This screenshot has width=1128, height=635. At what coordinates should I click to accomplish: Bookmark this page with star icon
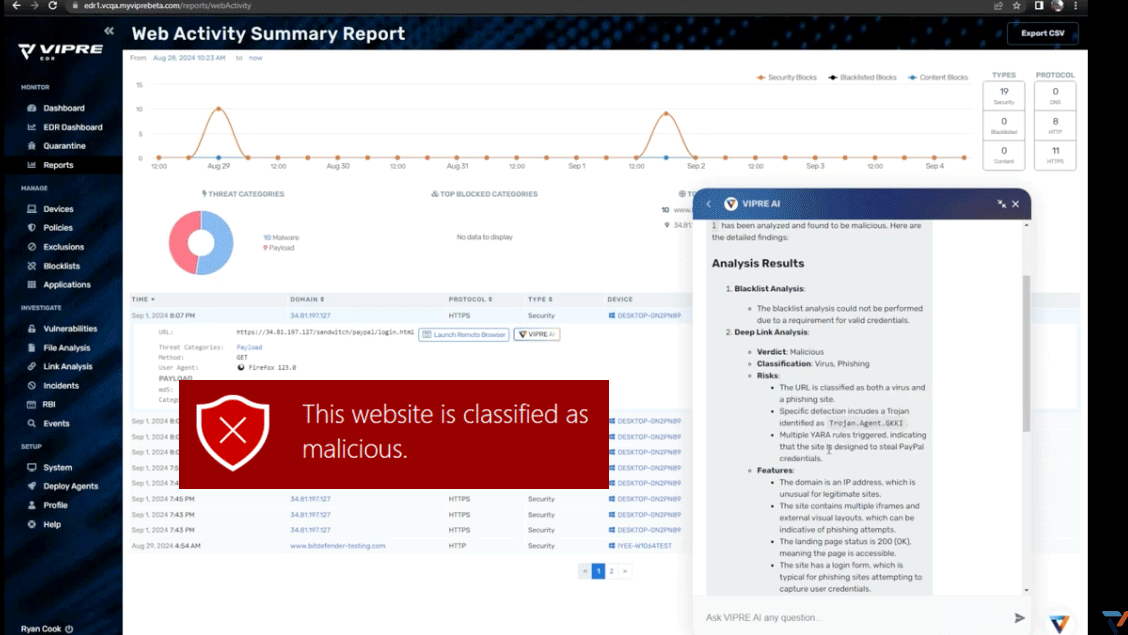pos(1016,5)
